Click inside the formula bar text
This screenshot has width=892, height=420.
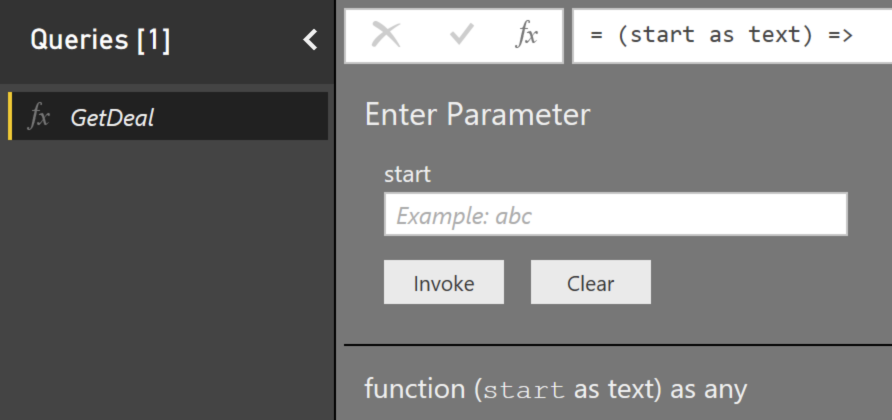[720, 35]
